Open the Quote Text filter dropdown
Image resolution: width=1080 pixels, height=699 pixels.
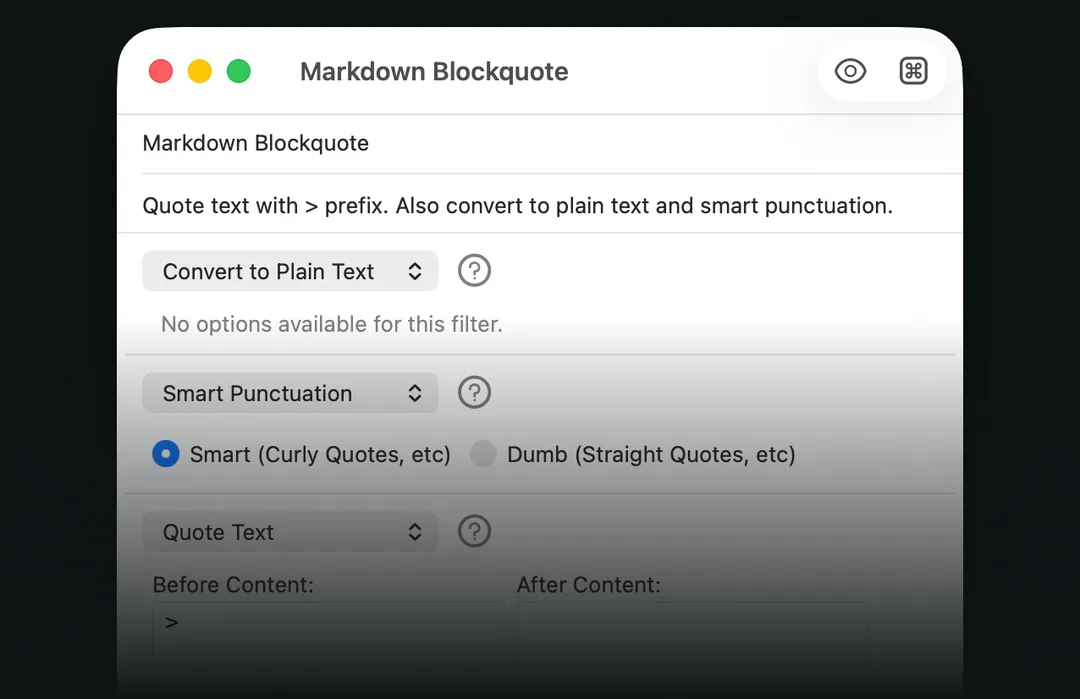coord(290,531)
